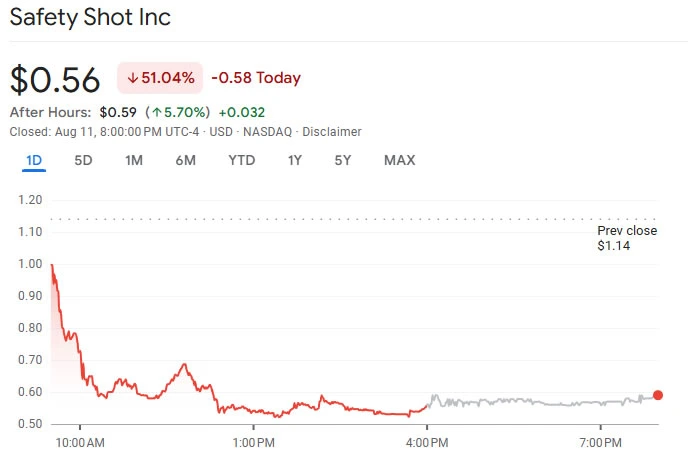Switch to the 1Y chart tab
This screenshot has height=459, width=688.
pos(295,161)
